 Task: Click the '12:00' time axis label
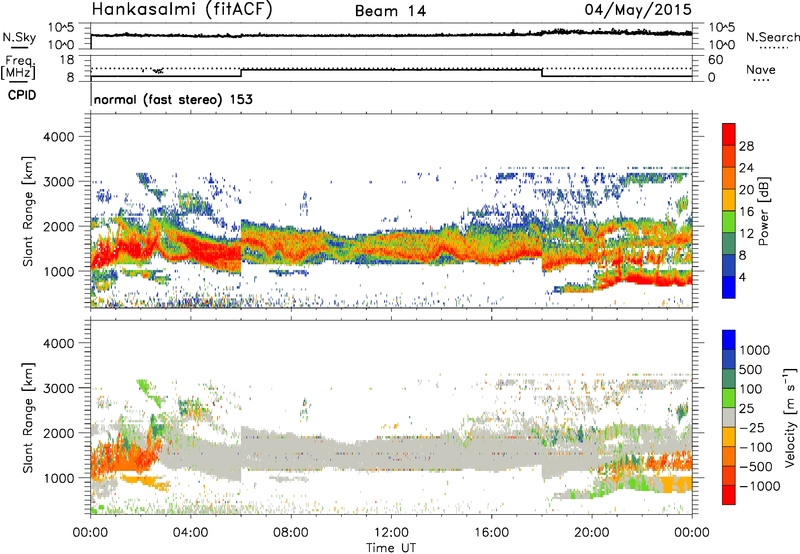pyautogui.click(x=391, y=533)
